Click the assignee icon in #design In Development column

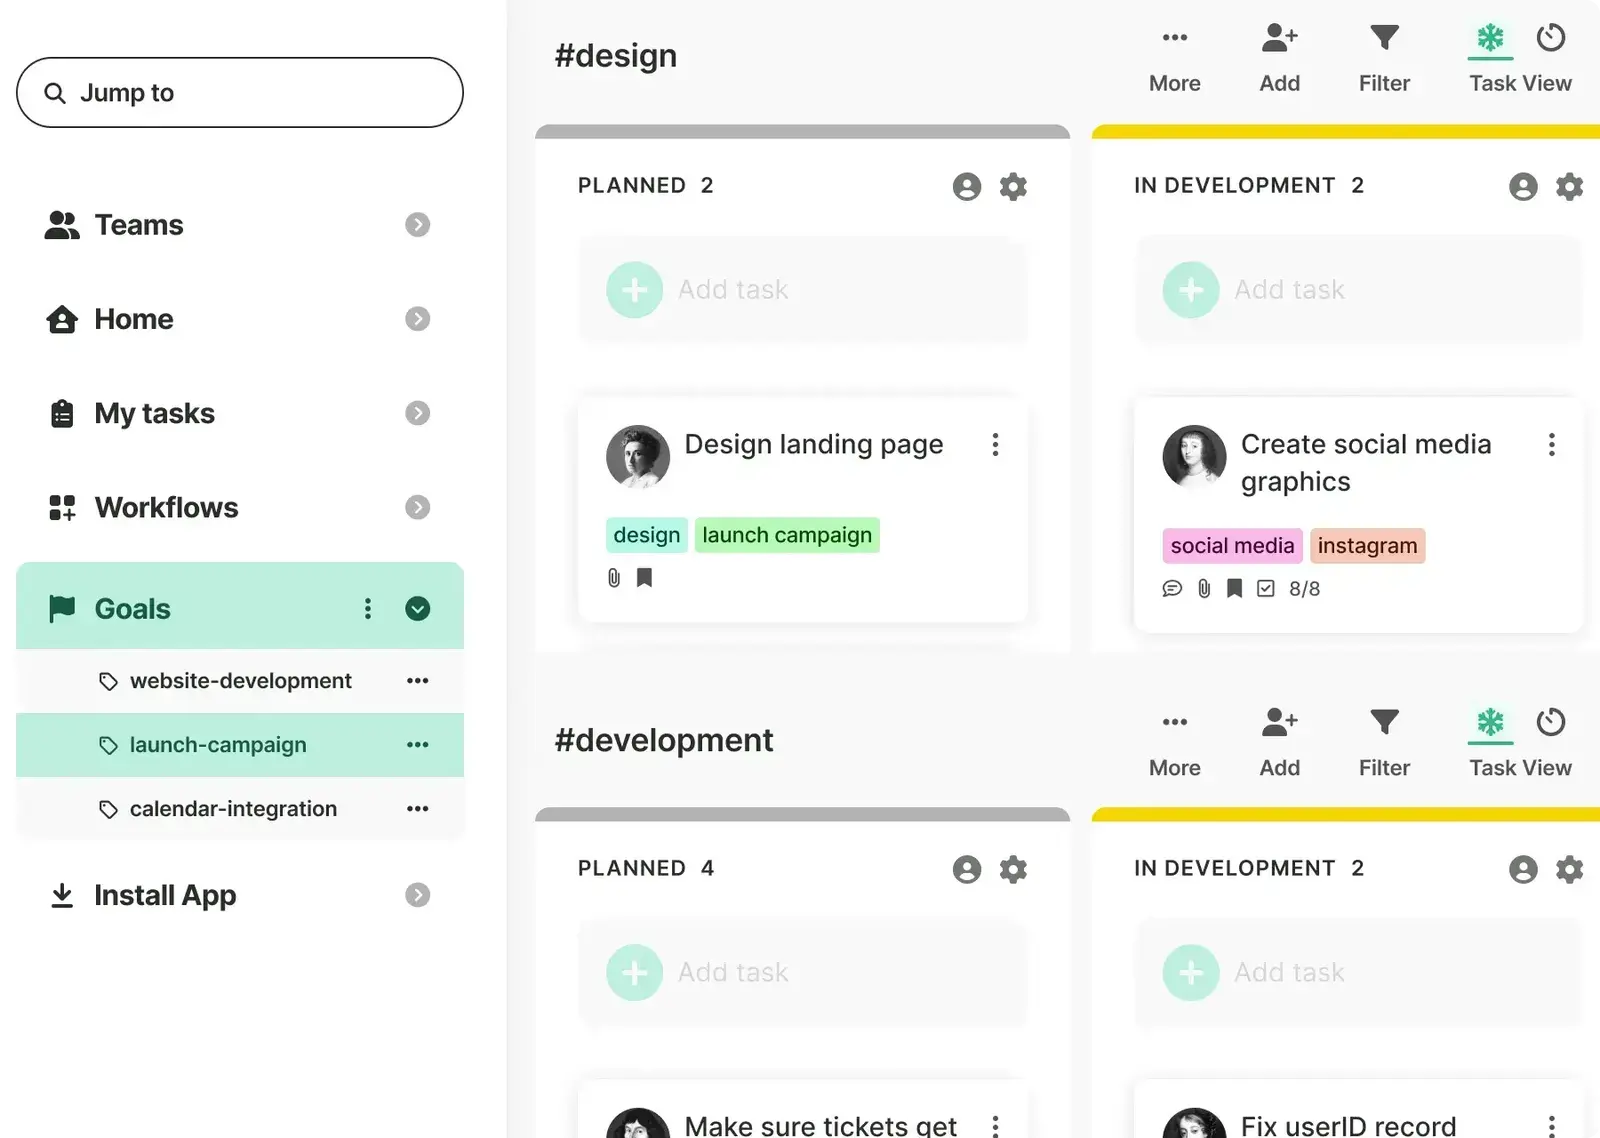click(x=1522, y=186)
